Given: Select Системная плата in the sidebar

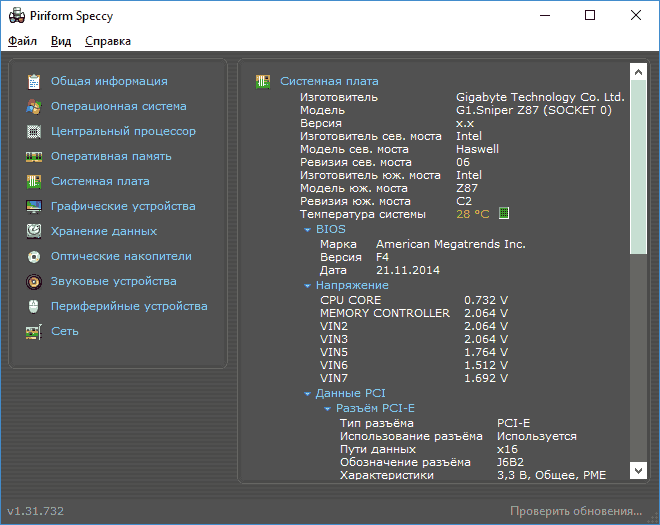Looking at the screenshot, I should [x=100, y=181].
